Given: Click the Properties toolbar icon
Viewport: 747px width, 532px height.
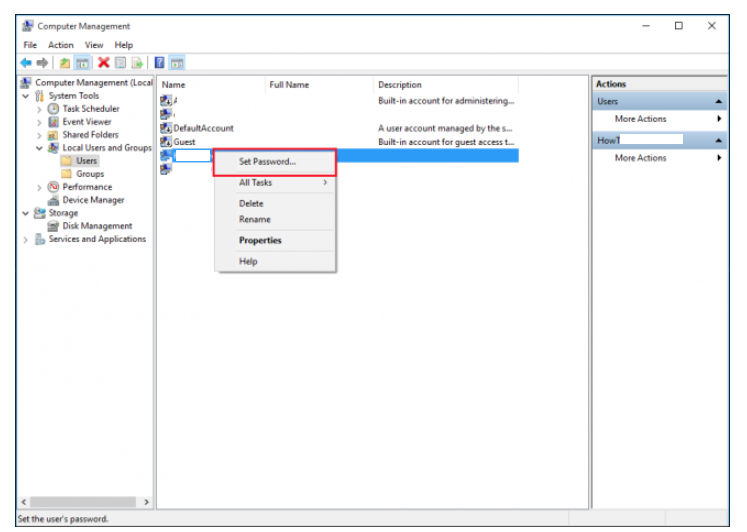Looking at the screenshot, I should pos(121,63).
